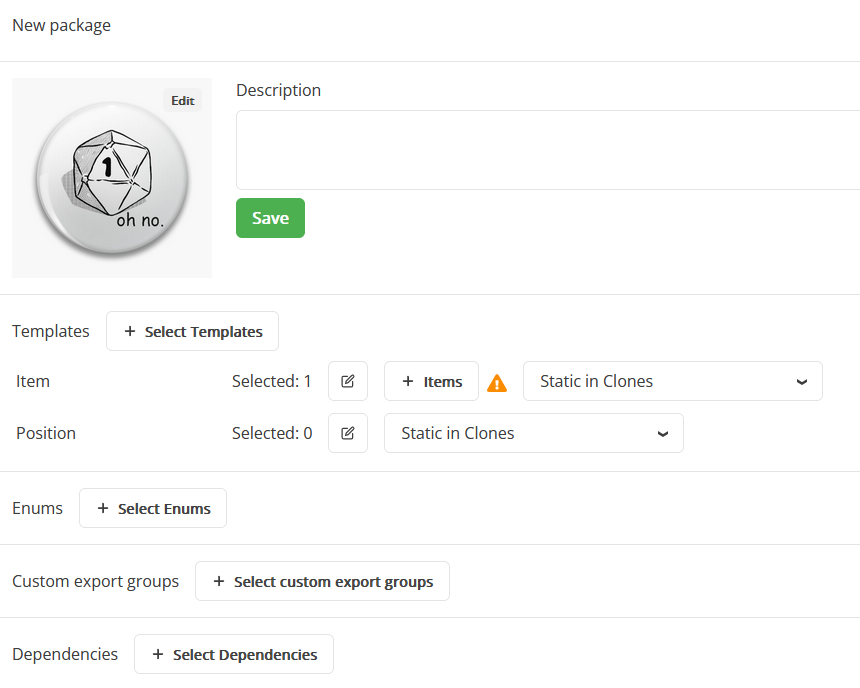
Task: Save the package description
Action: [270, 218]
